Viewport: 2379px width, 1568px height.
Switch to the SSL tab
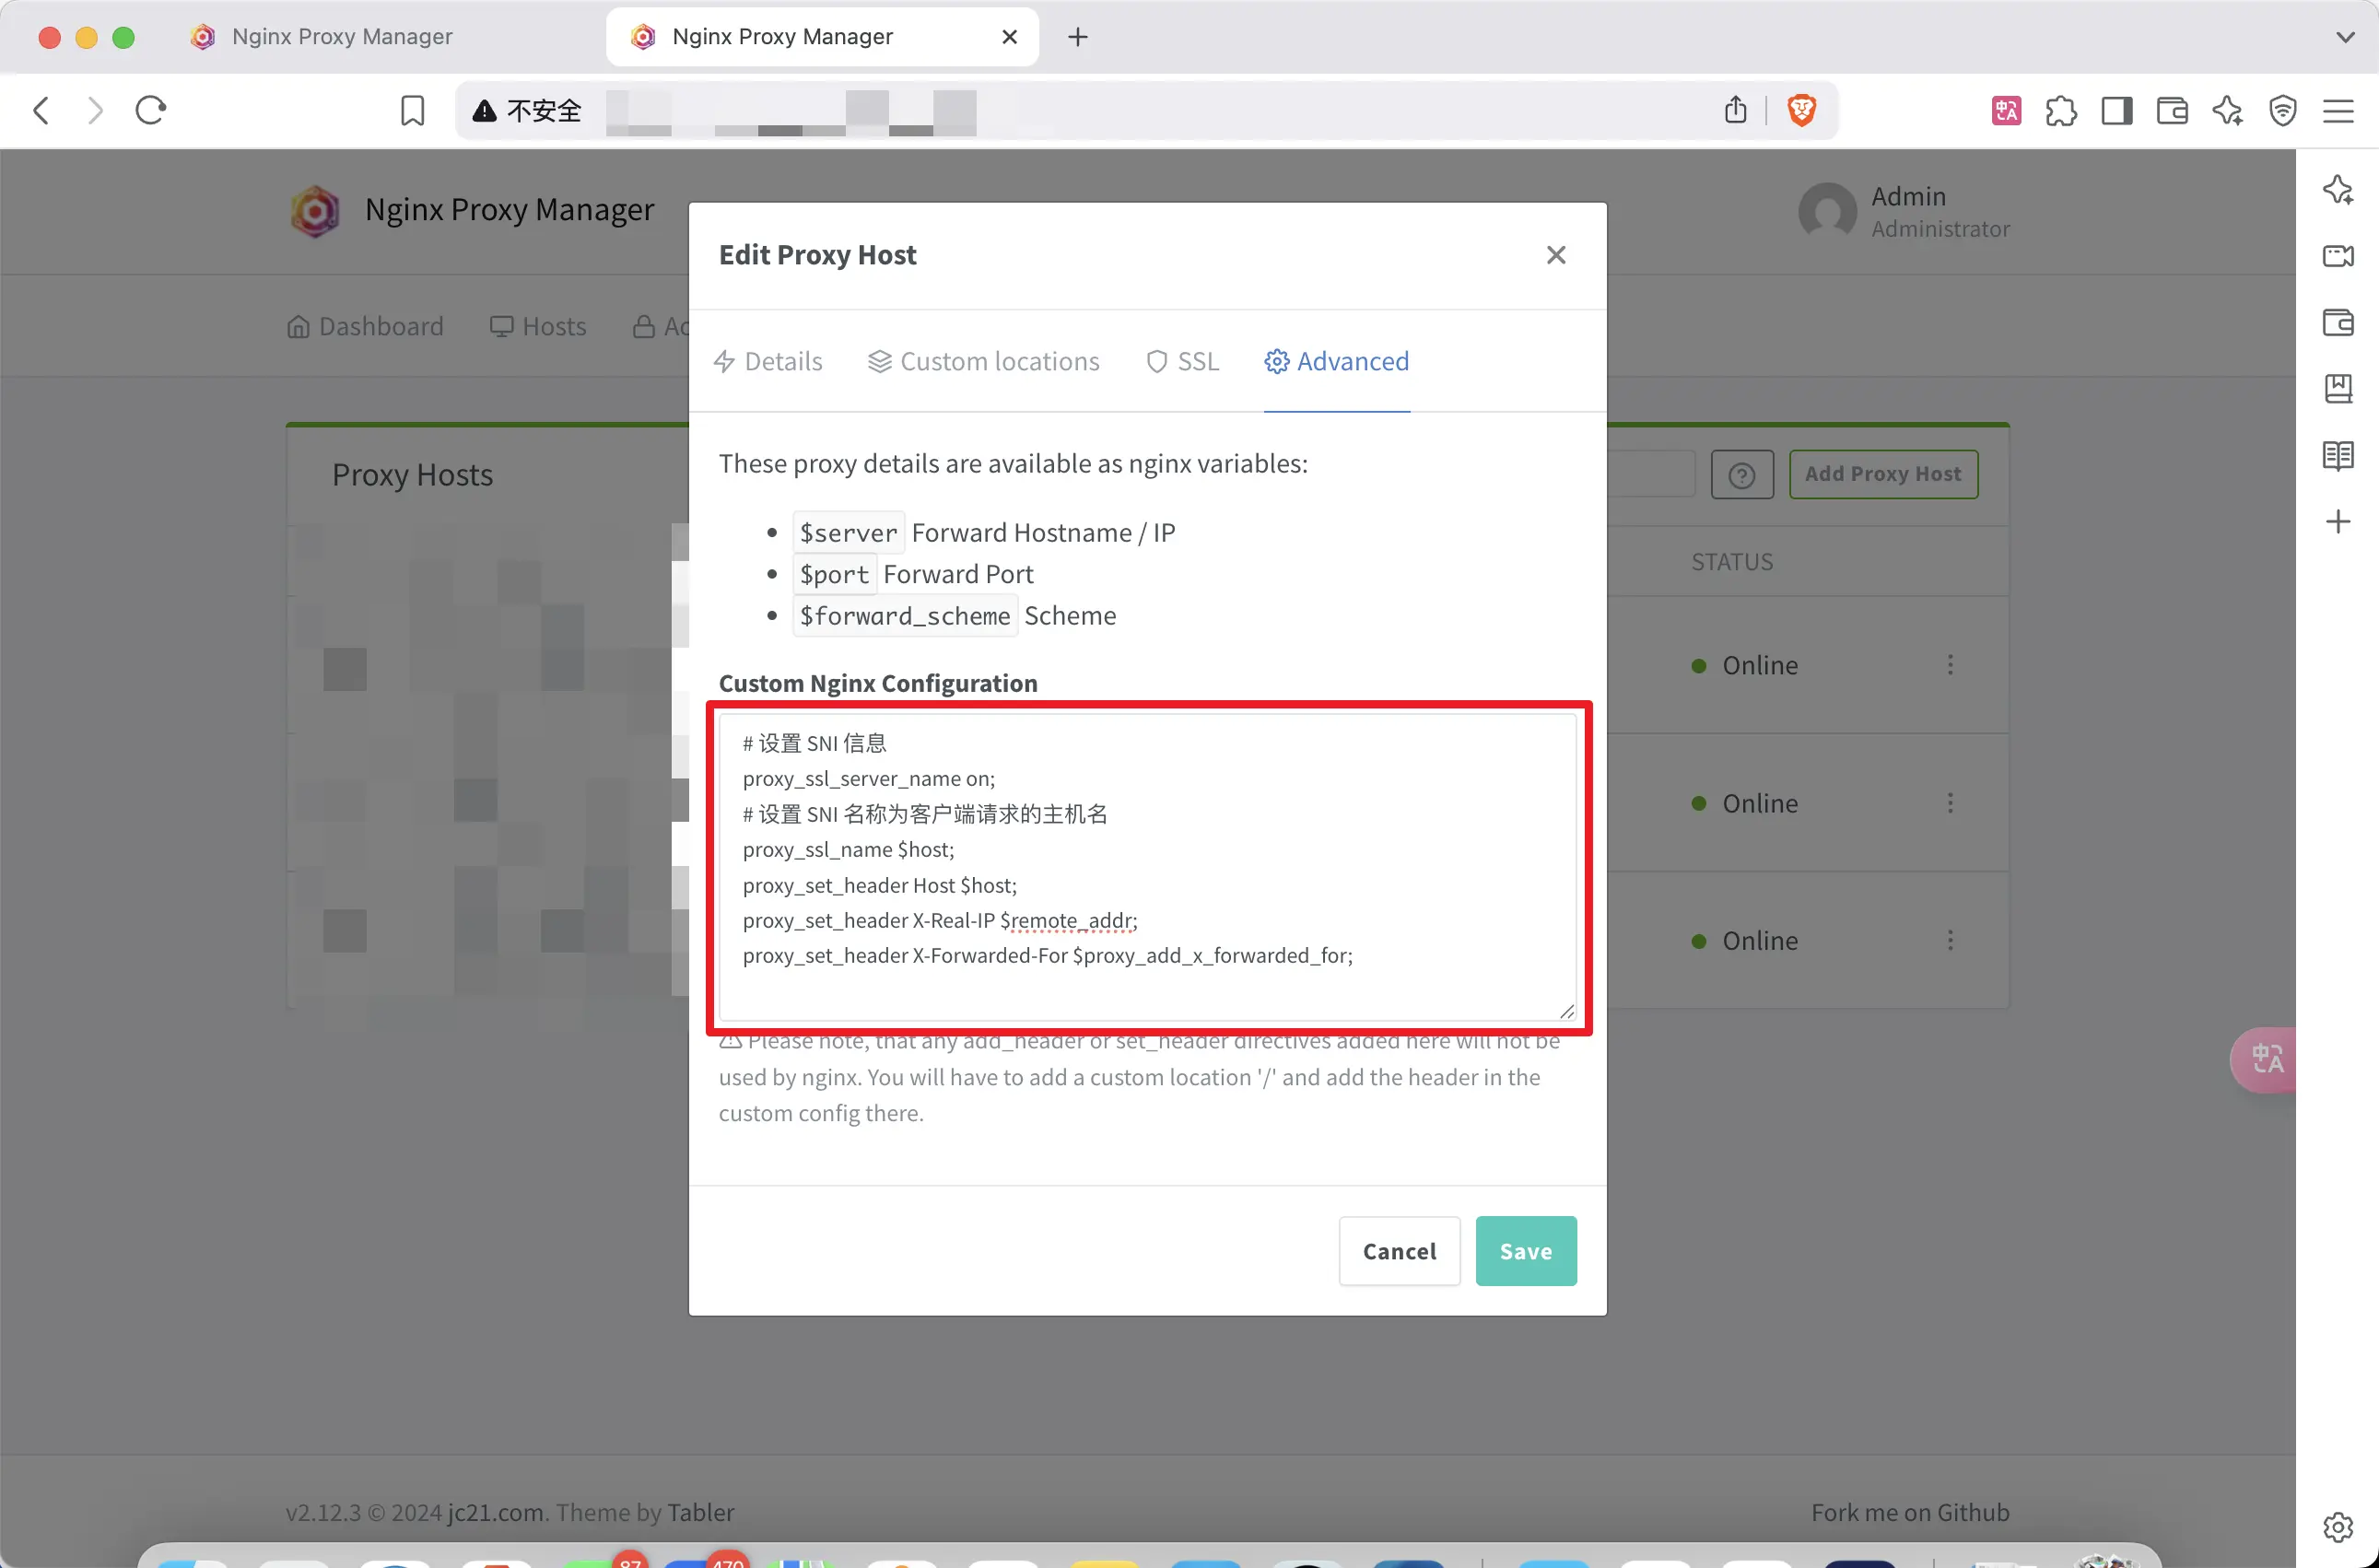(x=1182, y=361)
